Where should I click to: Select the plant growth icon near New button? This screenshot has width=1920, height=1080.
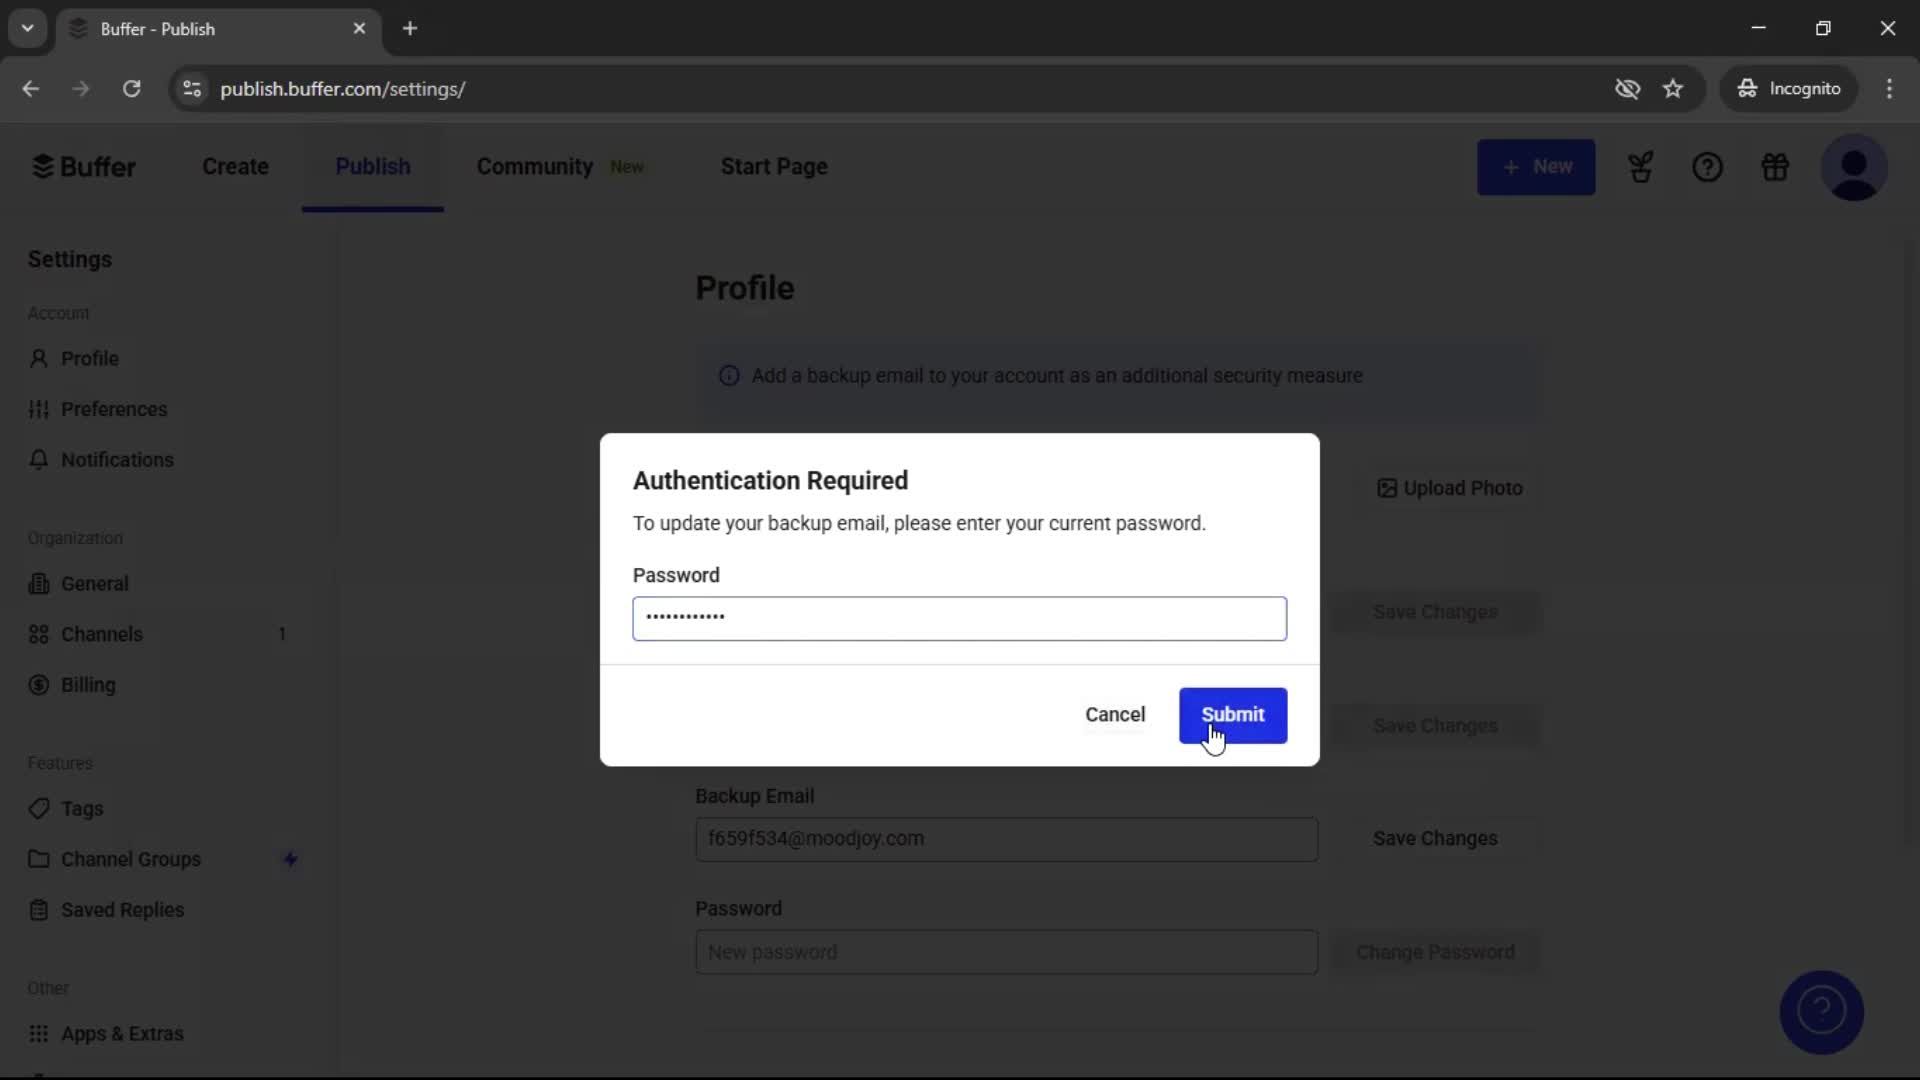pyautogui.click(x=1641, y=167)
